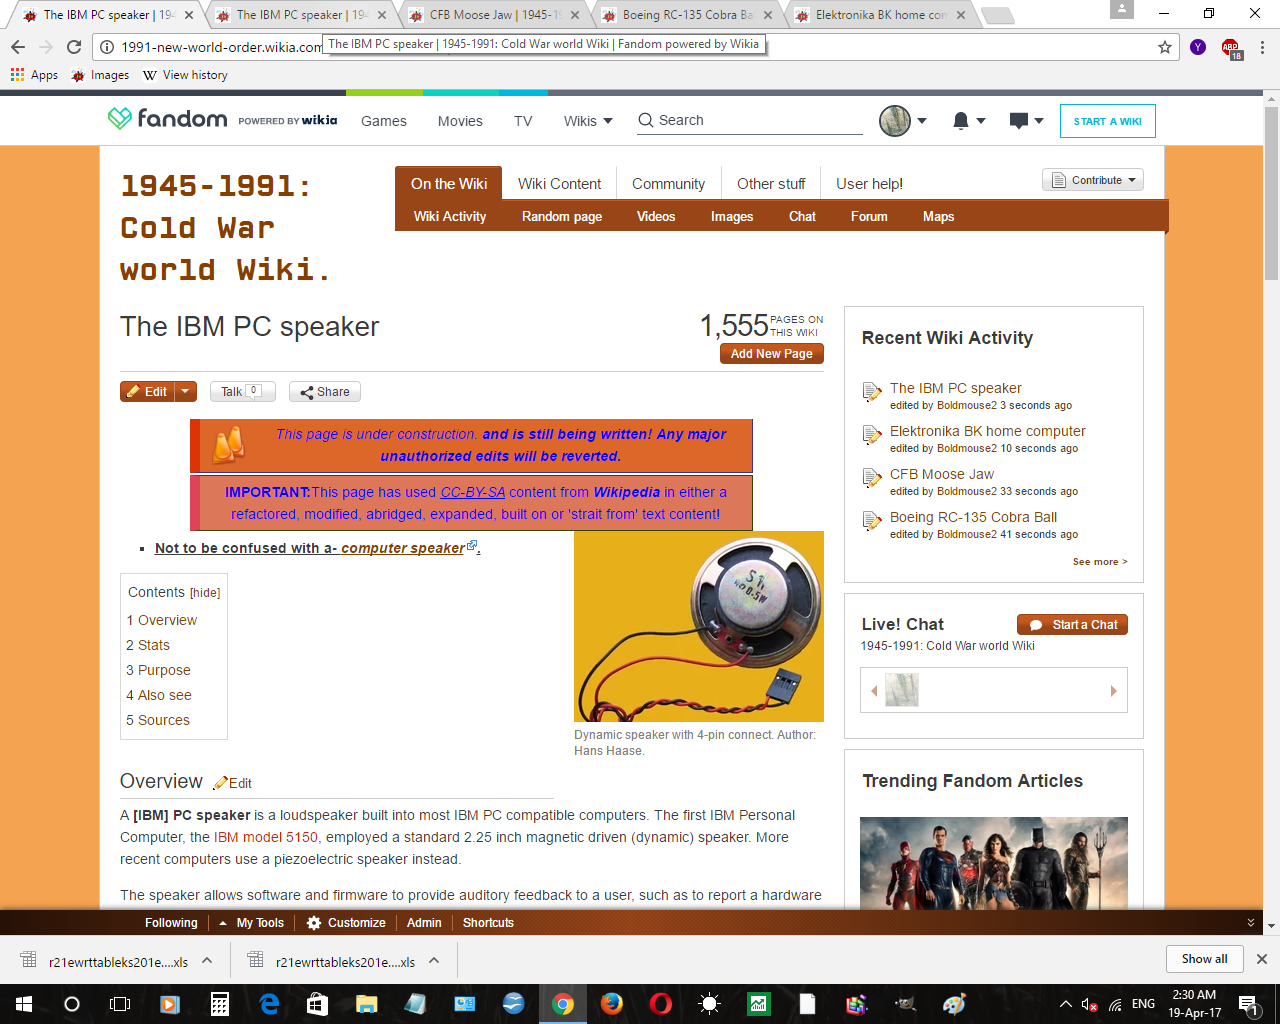
Task: Close the downloads bar
Action: 1262,959
